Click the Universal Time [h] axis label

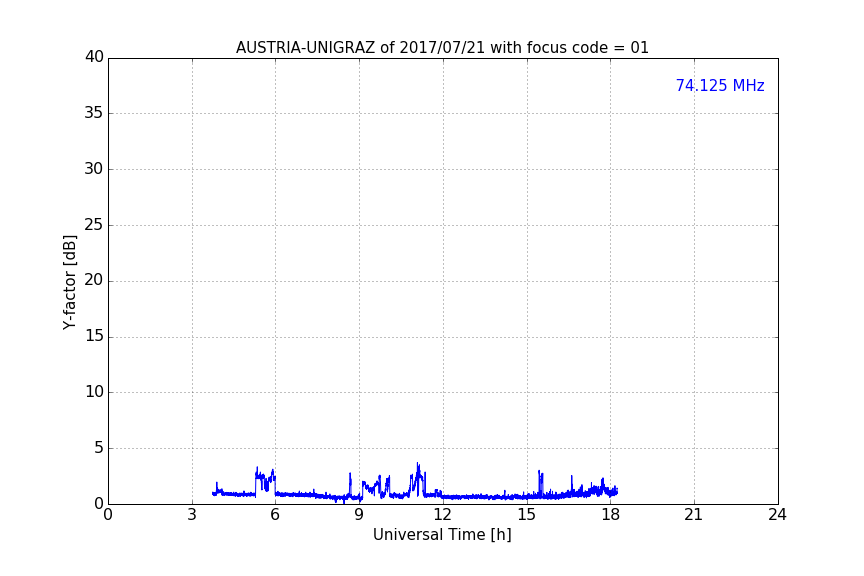pyautogui.click(x=442, y=535)
